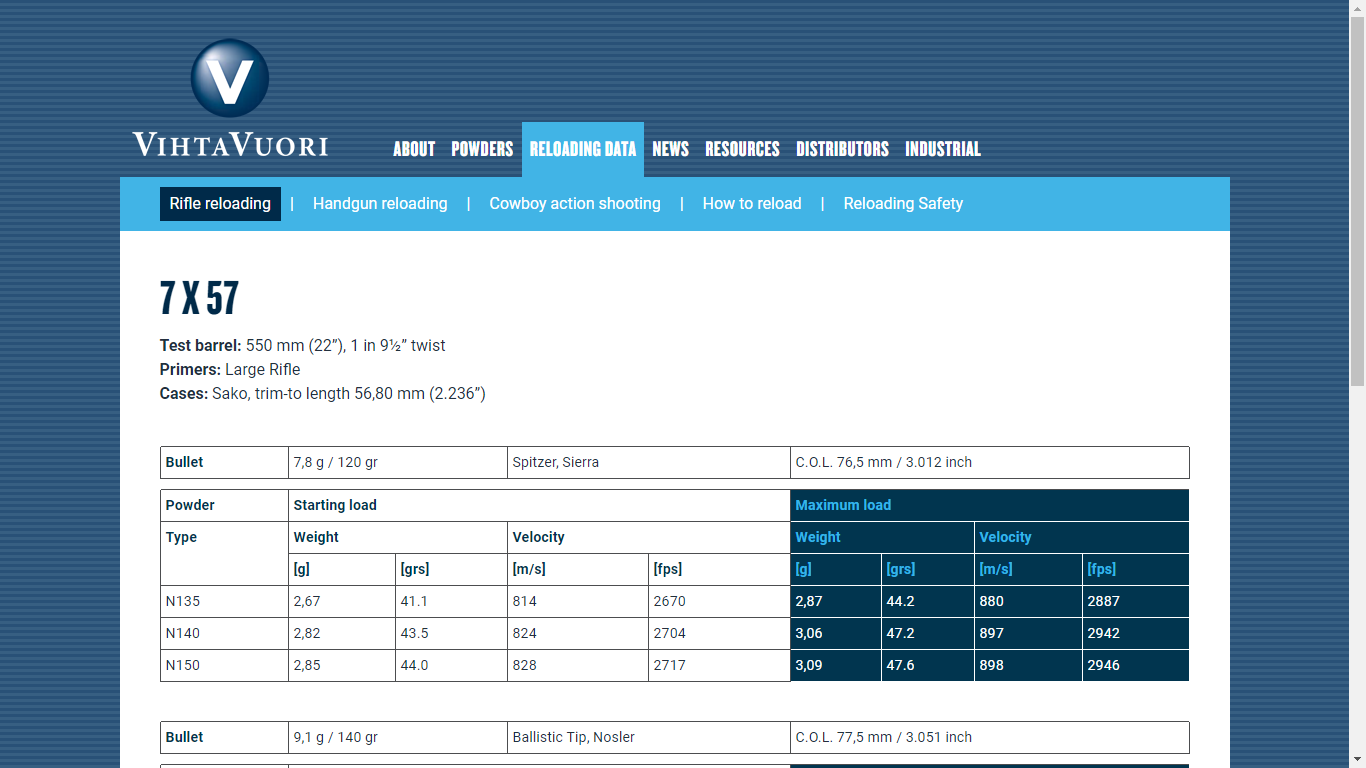
Task: Click C.O.L. 77,5 mm / 3.051 inch cell
Action: coord(990,738)
